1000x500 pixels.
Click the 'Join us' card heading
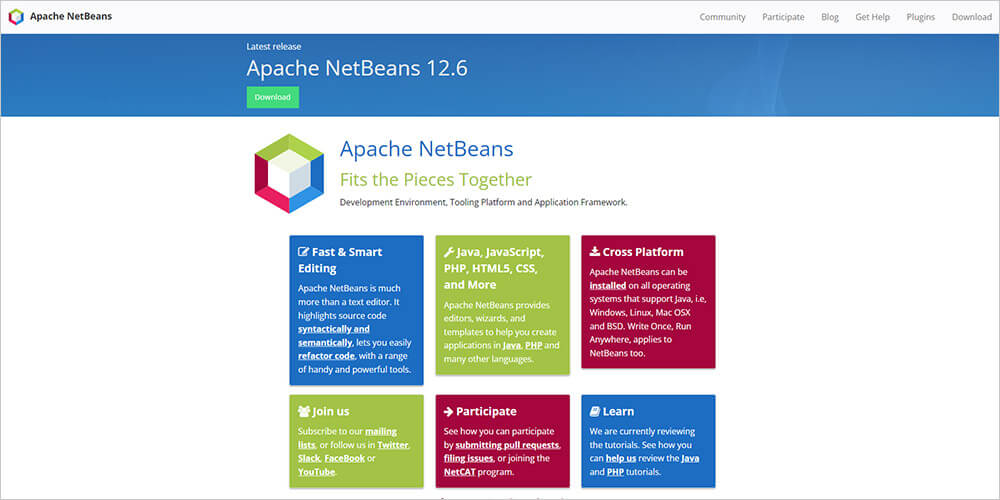331,411
